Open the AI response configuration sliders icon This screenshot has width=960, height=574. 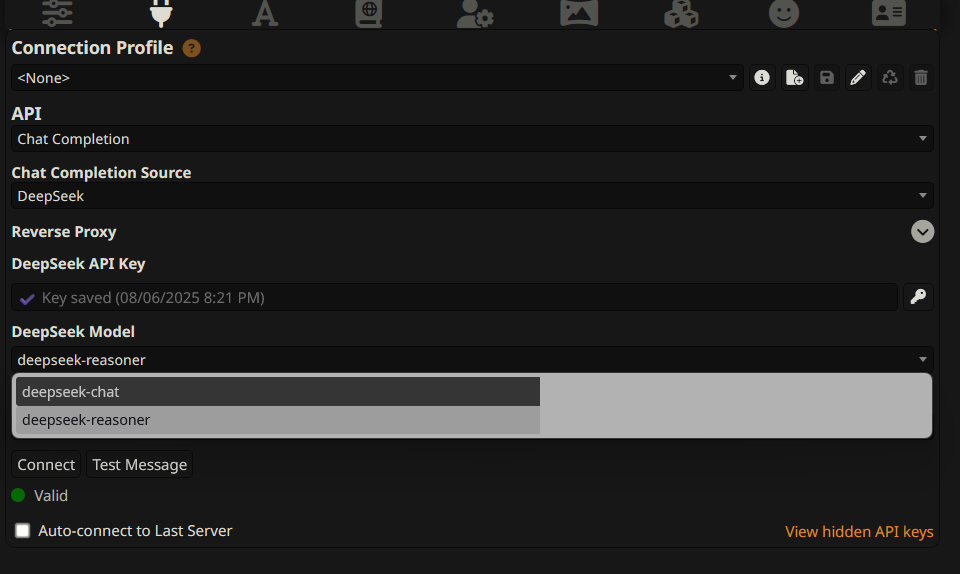click(x=57, y=13)
